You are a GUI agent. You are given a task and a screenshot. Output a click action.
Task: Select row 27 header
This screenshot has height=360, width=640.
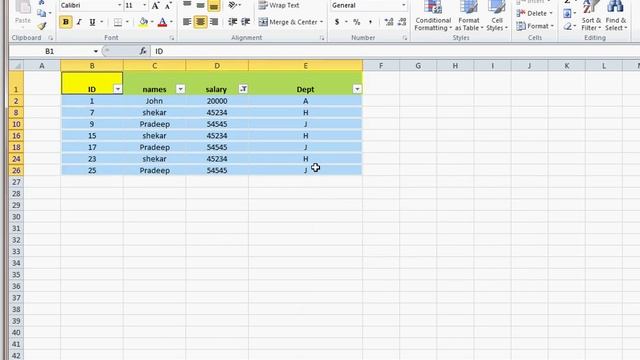click(16, 182)
